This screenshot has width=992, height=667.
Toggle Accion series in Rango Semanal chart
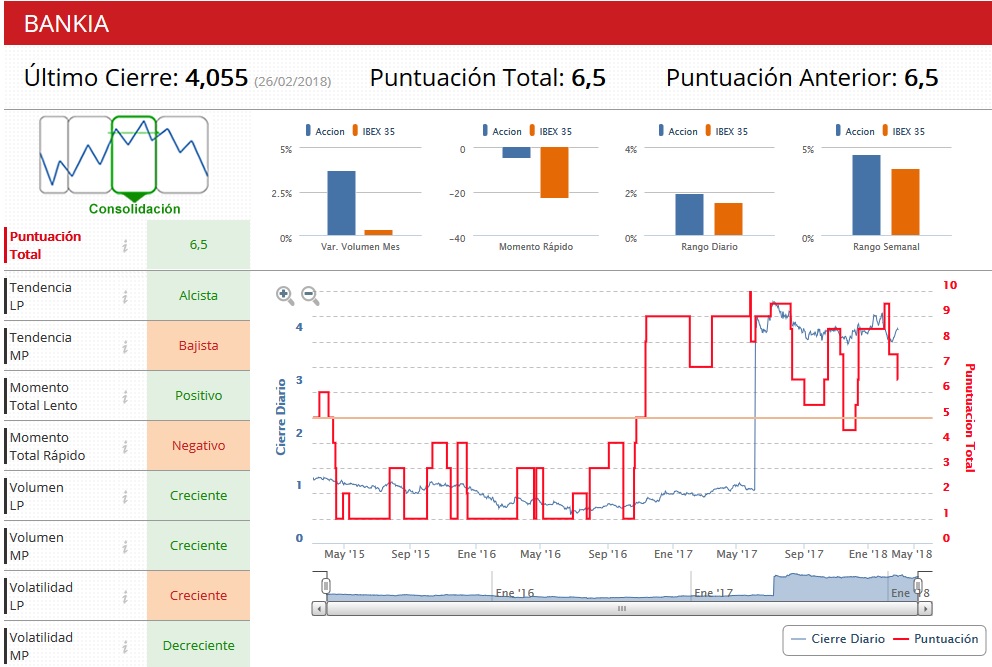(855, 131)
